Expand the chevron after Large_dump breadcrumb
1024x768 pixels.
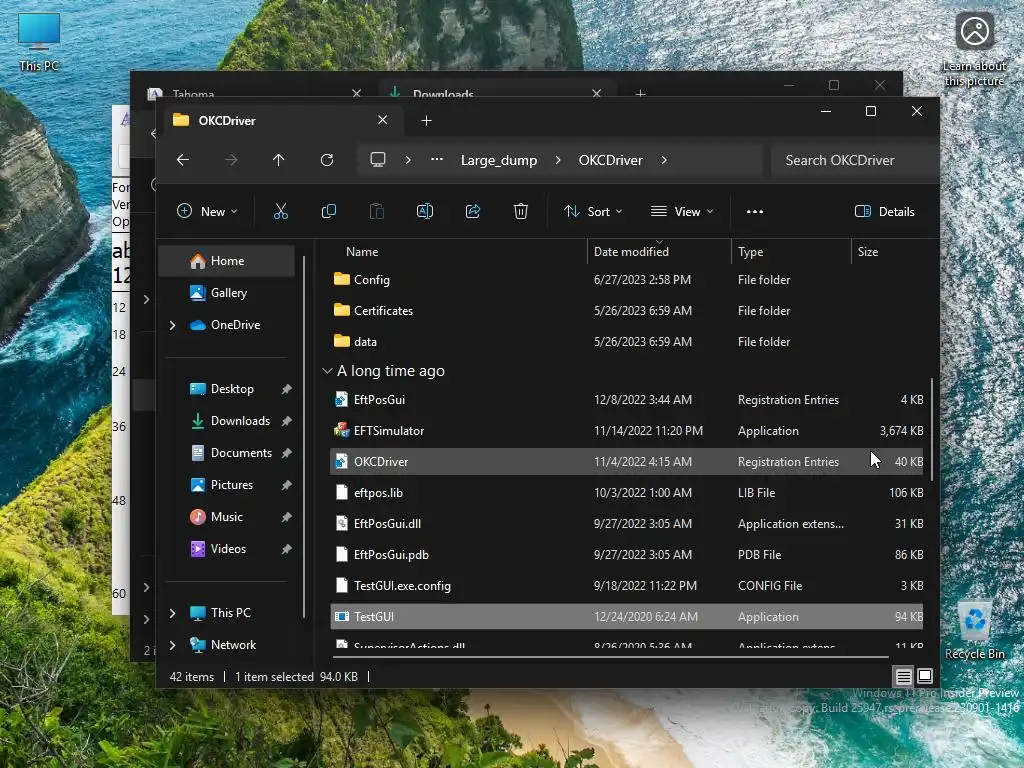[x=557, y=160]
